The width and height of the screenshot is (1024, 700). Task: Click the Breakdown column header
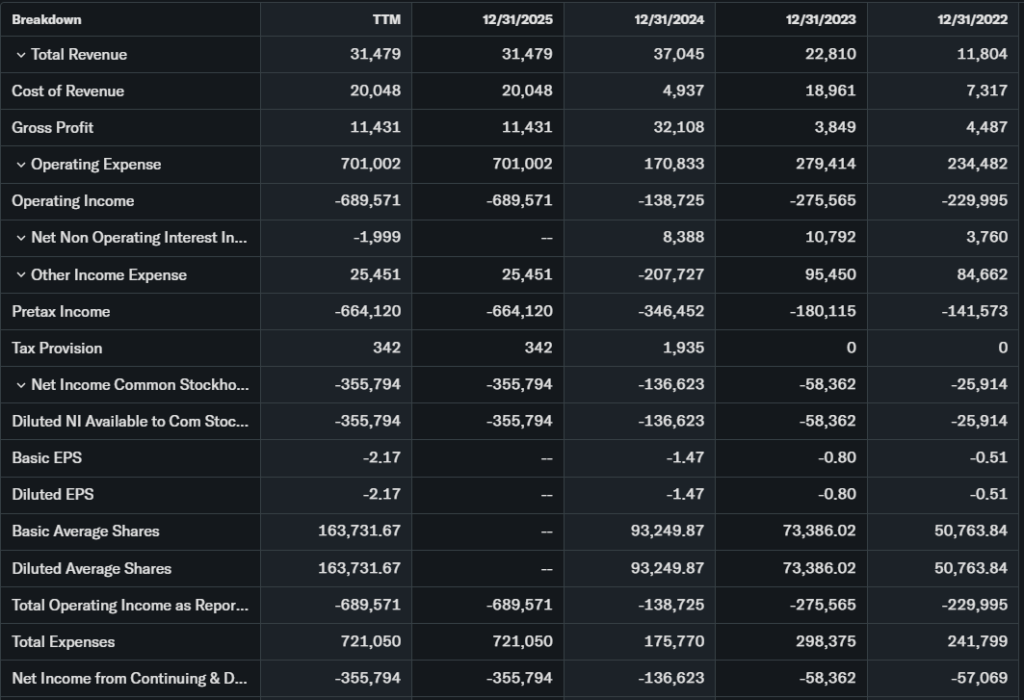[47, 19]
